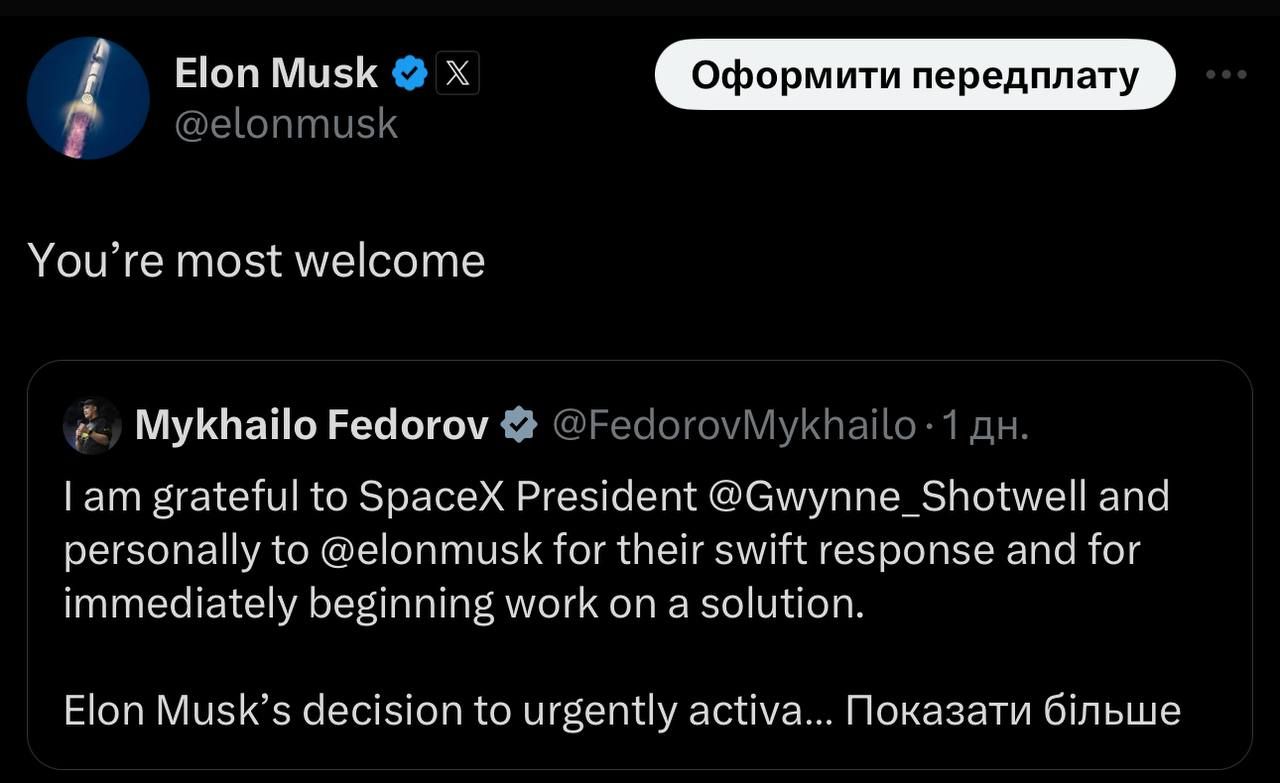Viewport: 1280px width, 783px height.
Task: Click the X affiliation badge beside Elon Musk
Action: pos(456,72)
